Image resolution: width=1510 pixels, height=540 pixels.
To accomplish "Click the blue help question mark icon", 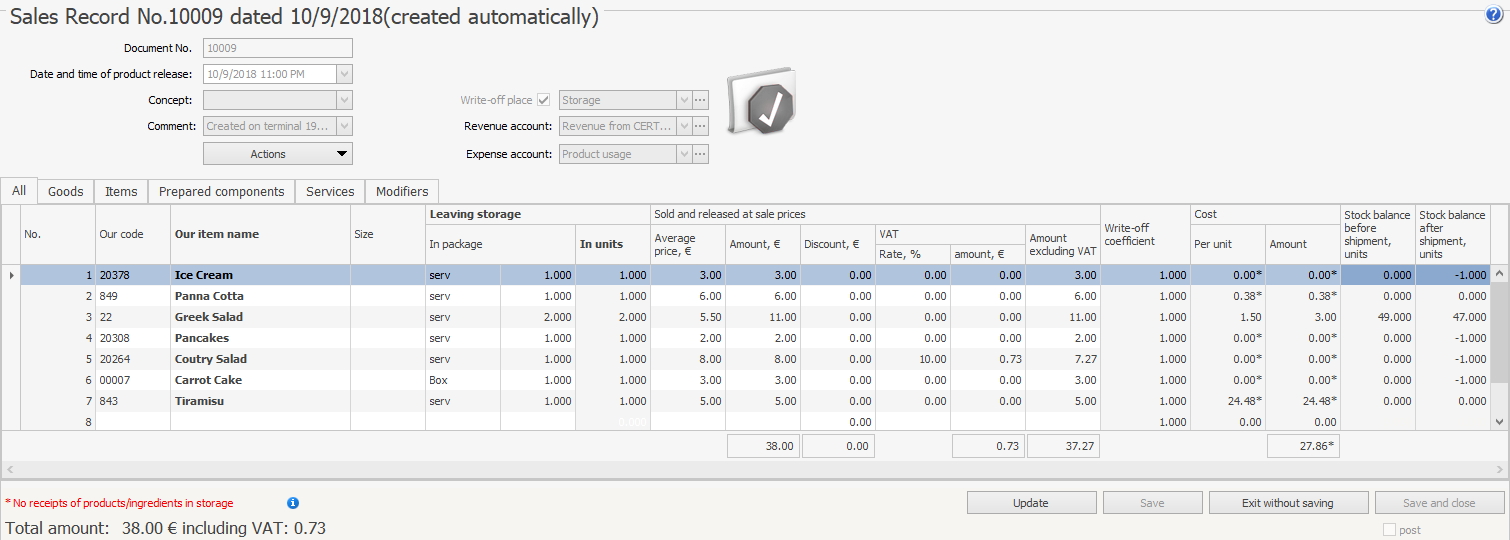I will point(1494,15).
